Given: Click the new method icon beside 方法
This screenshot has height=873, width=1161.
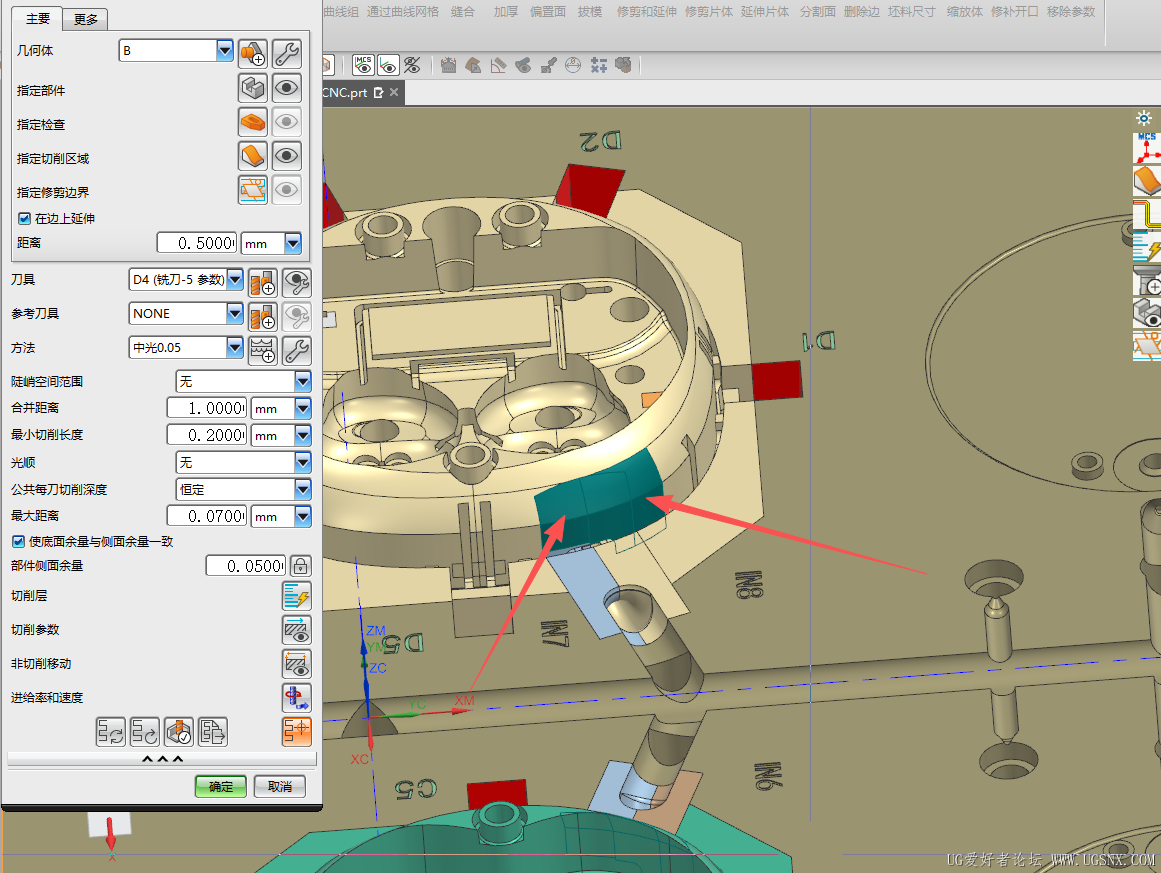Looking at the screenshot, I should click(263, 350).
